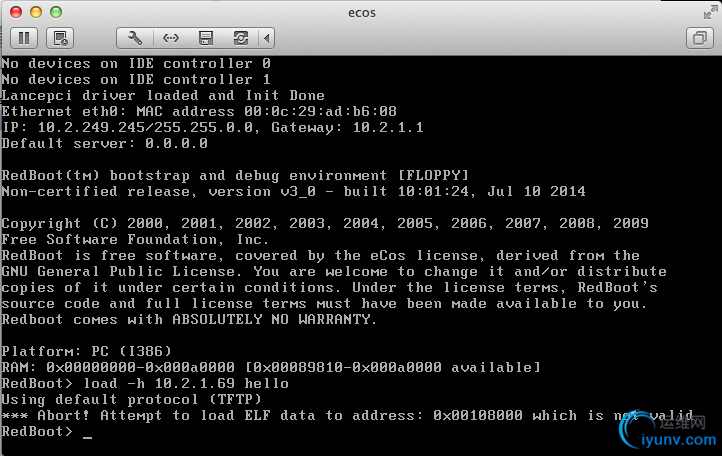Click 'Redboot comes with ABSOLUTELY NO WARRANTY.'
The width and height of the screenshot is (722, 456).
point(189,319)
